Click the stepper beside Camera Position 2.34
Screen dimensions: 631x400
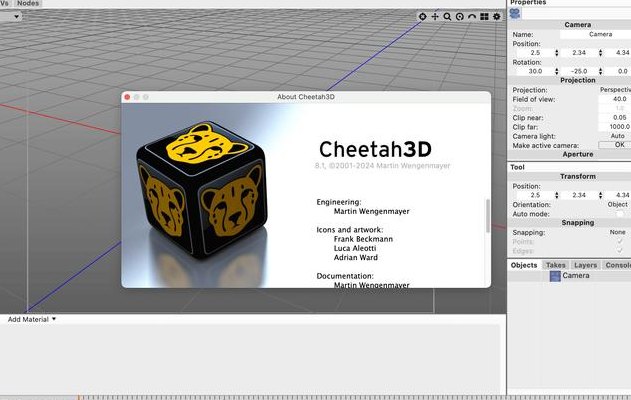[x=600, y=53]
